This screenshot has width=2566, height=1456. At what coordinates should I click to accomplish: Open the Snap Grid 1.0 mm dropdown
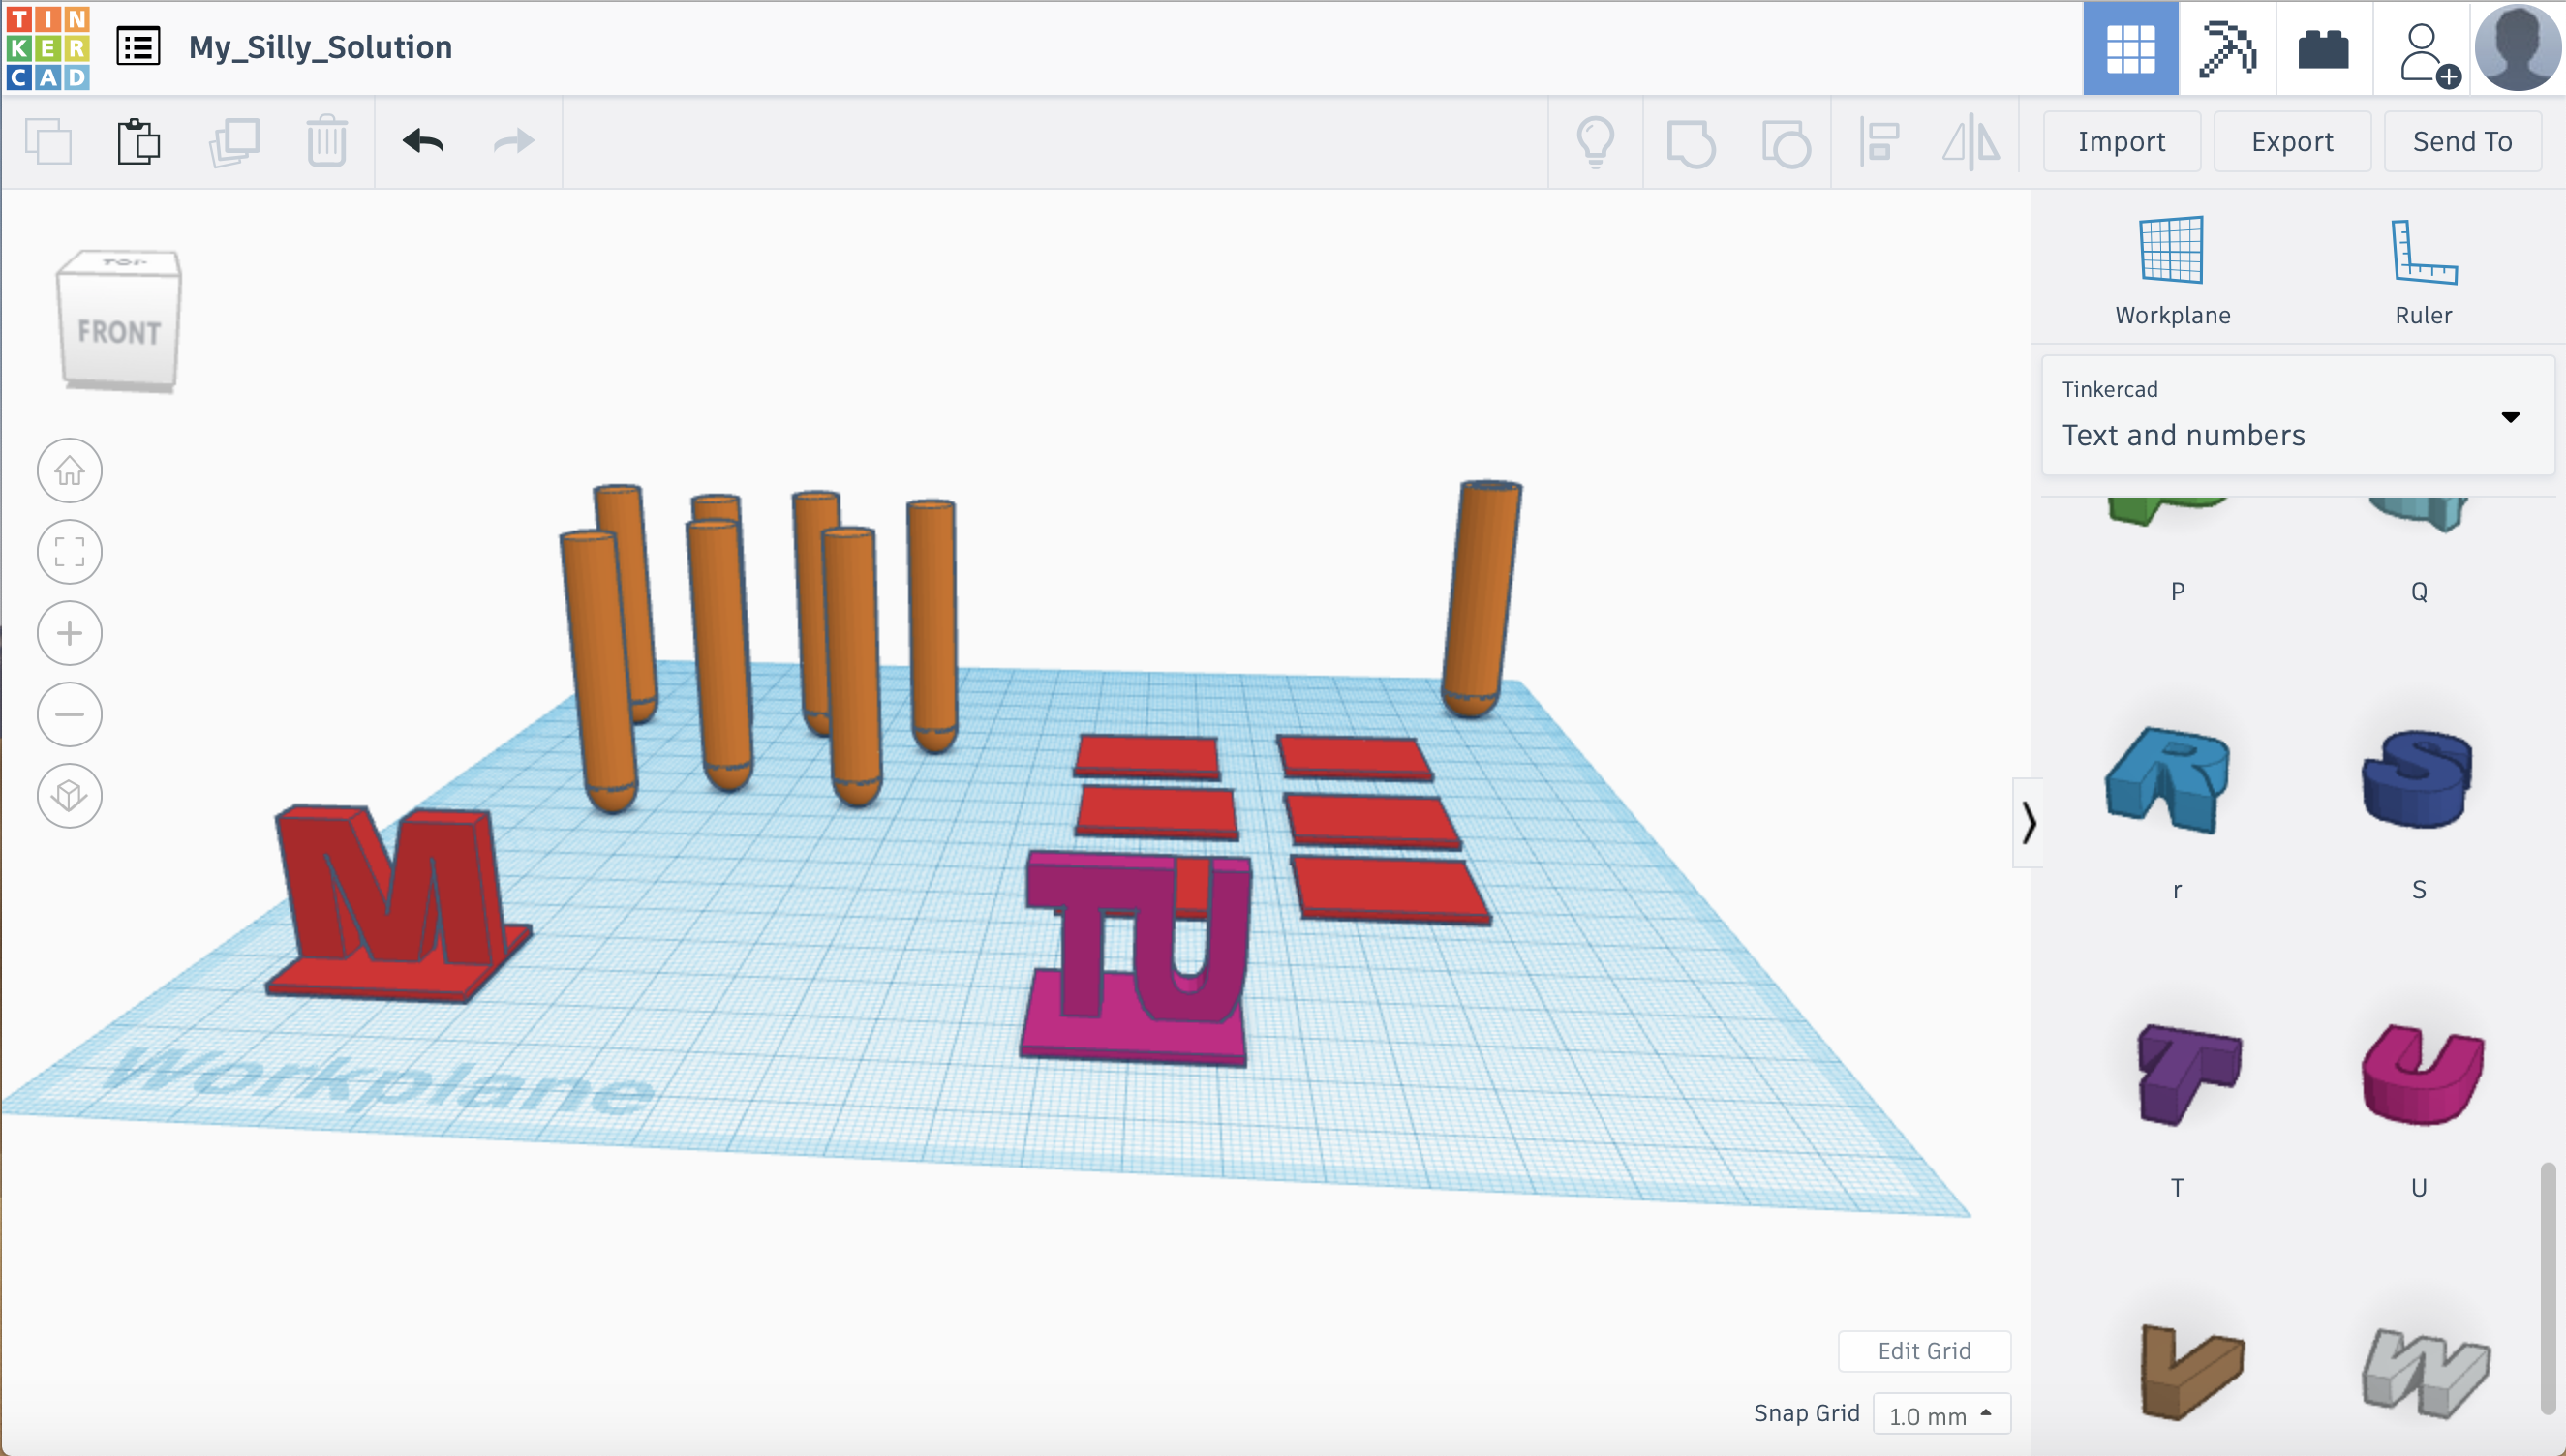(x=1940, y=1414)
